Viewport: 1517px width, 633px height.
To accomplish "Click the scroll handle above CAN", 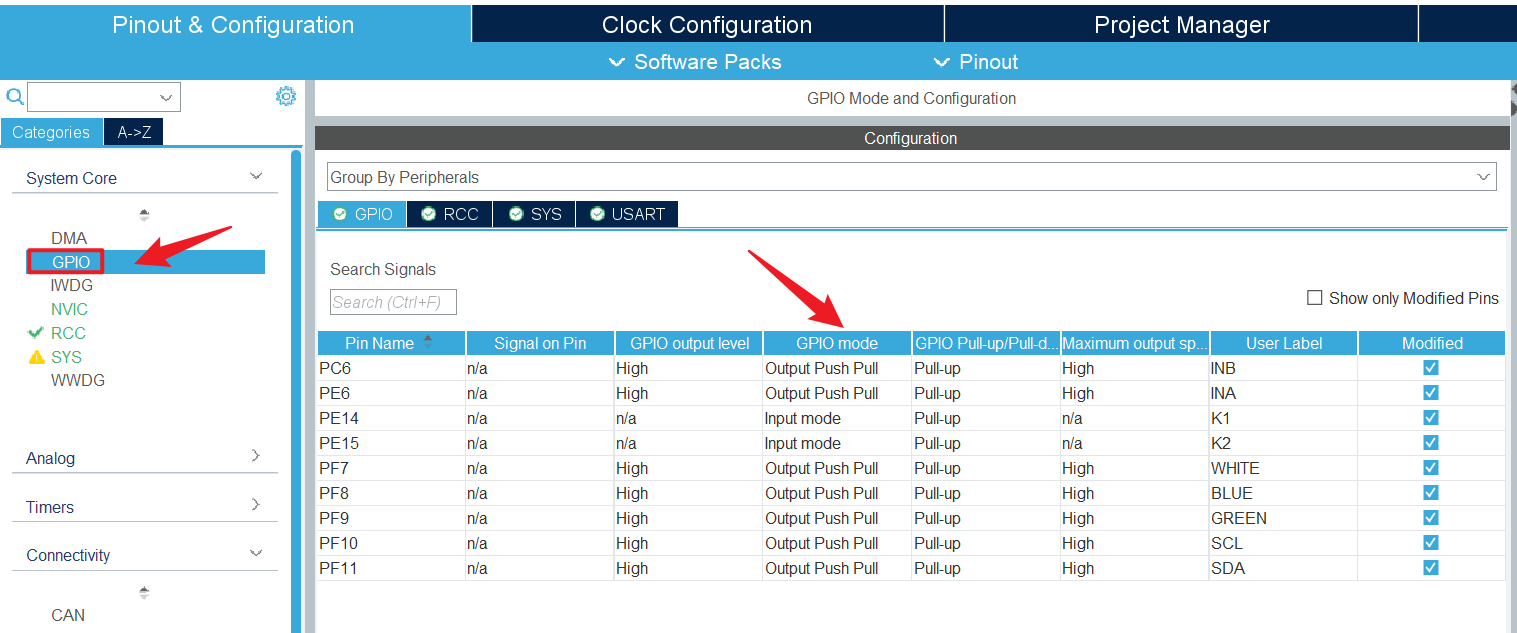I will click(x=144, y=592).
